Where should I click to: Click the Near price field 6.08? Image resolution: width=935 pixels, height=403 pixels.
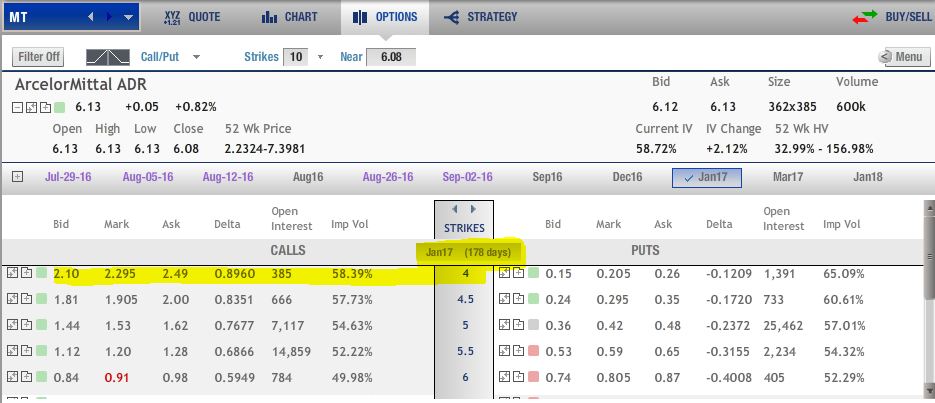(391, 57)
